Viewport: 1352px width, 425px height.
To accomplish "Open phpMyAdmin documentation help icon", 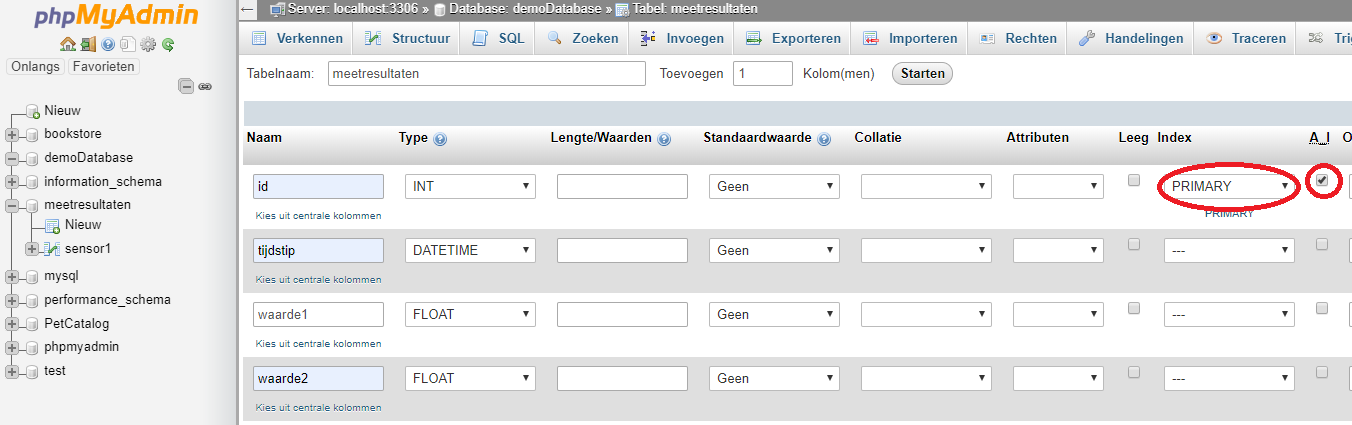I will tap(108, 44).
